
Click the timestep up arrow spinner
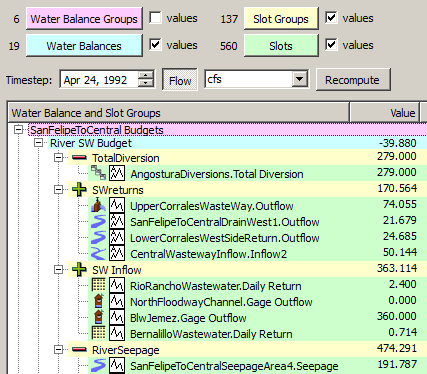click(146, 75)
